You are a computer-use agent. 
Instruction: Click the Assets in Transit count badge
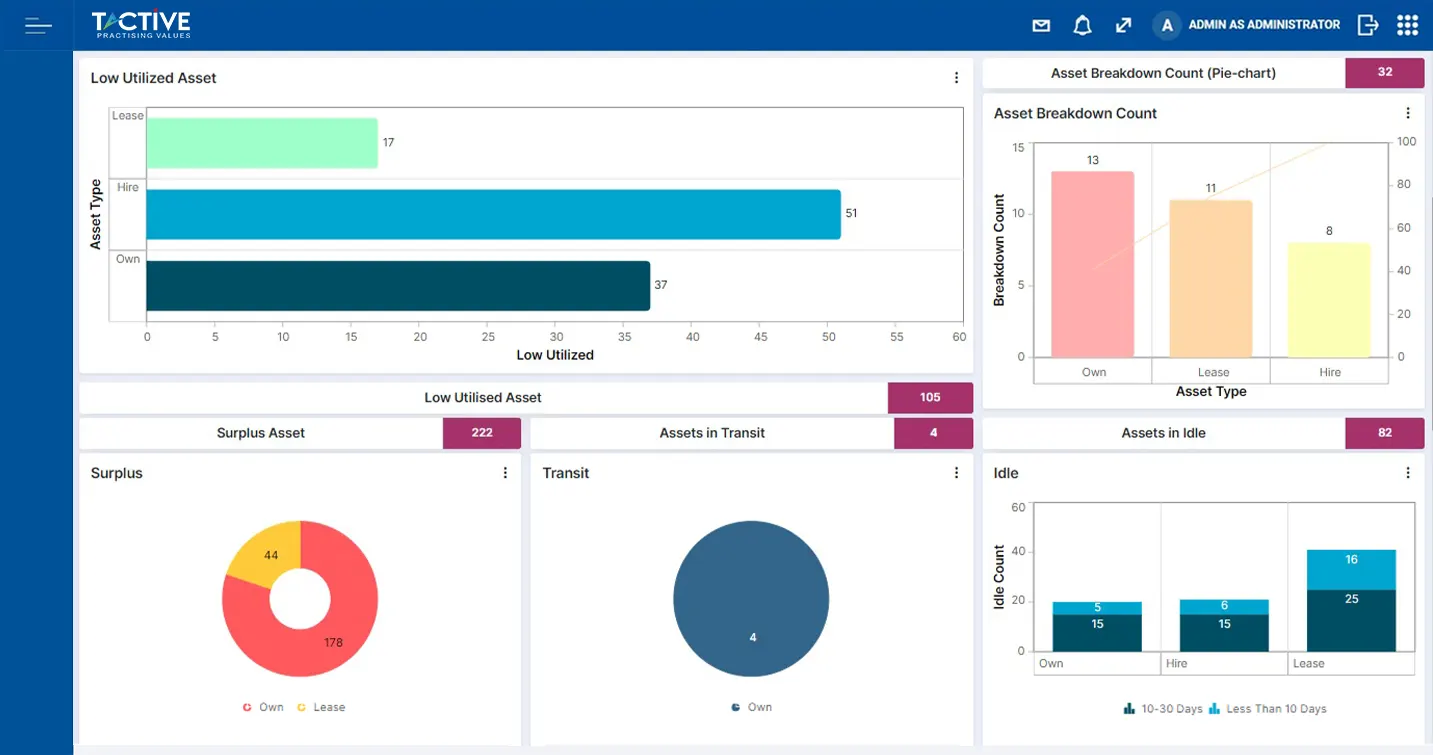[x=933, y=433]
